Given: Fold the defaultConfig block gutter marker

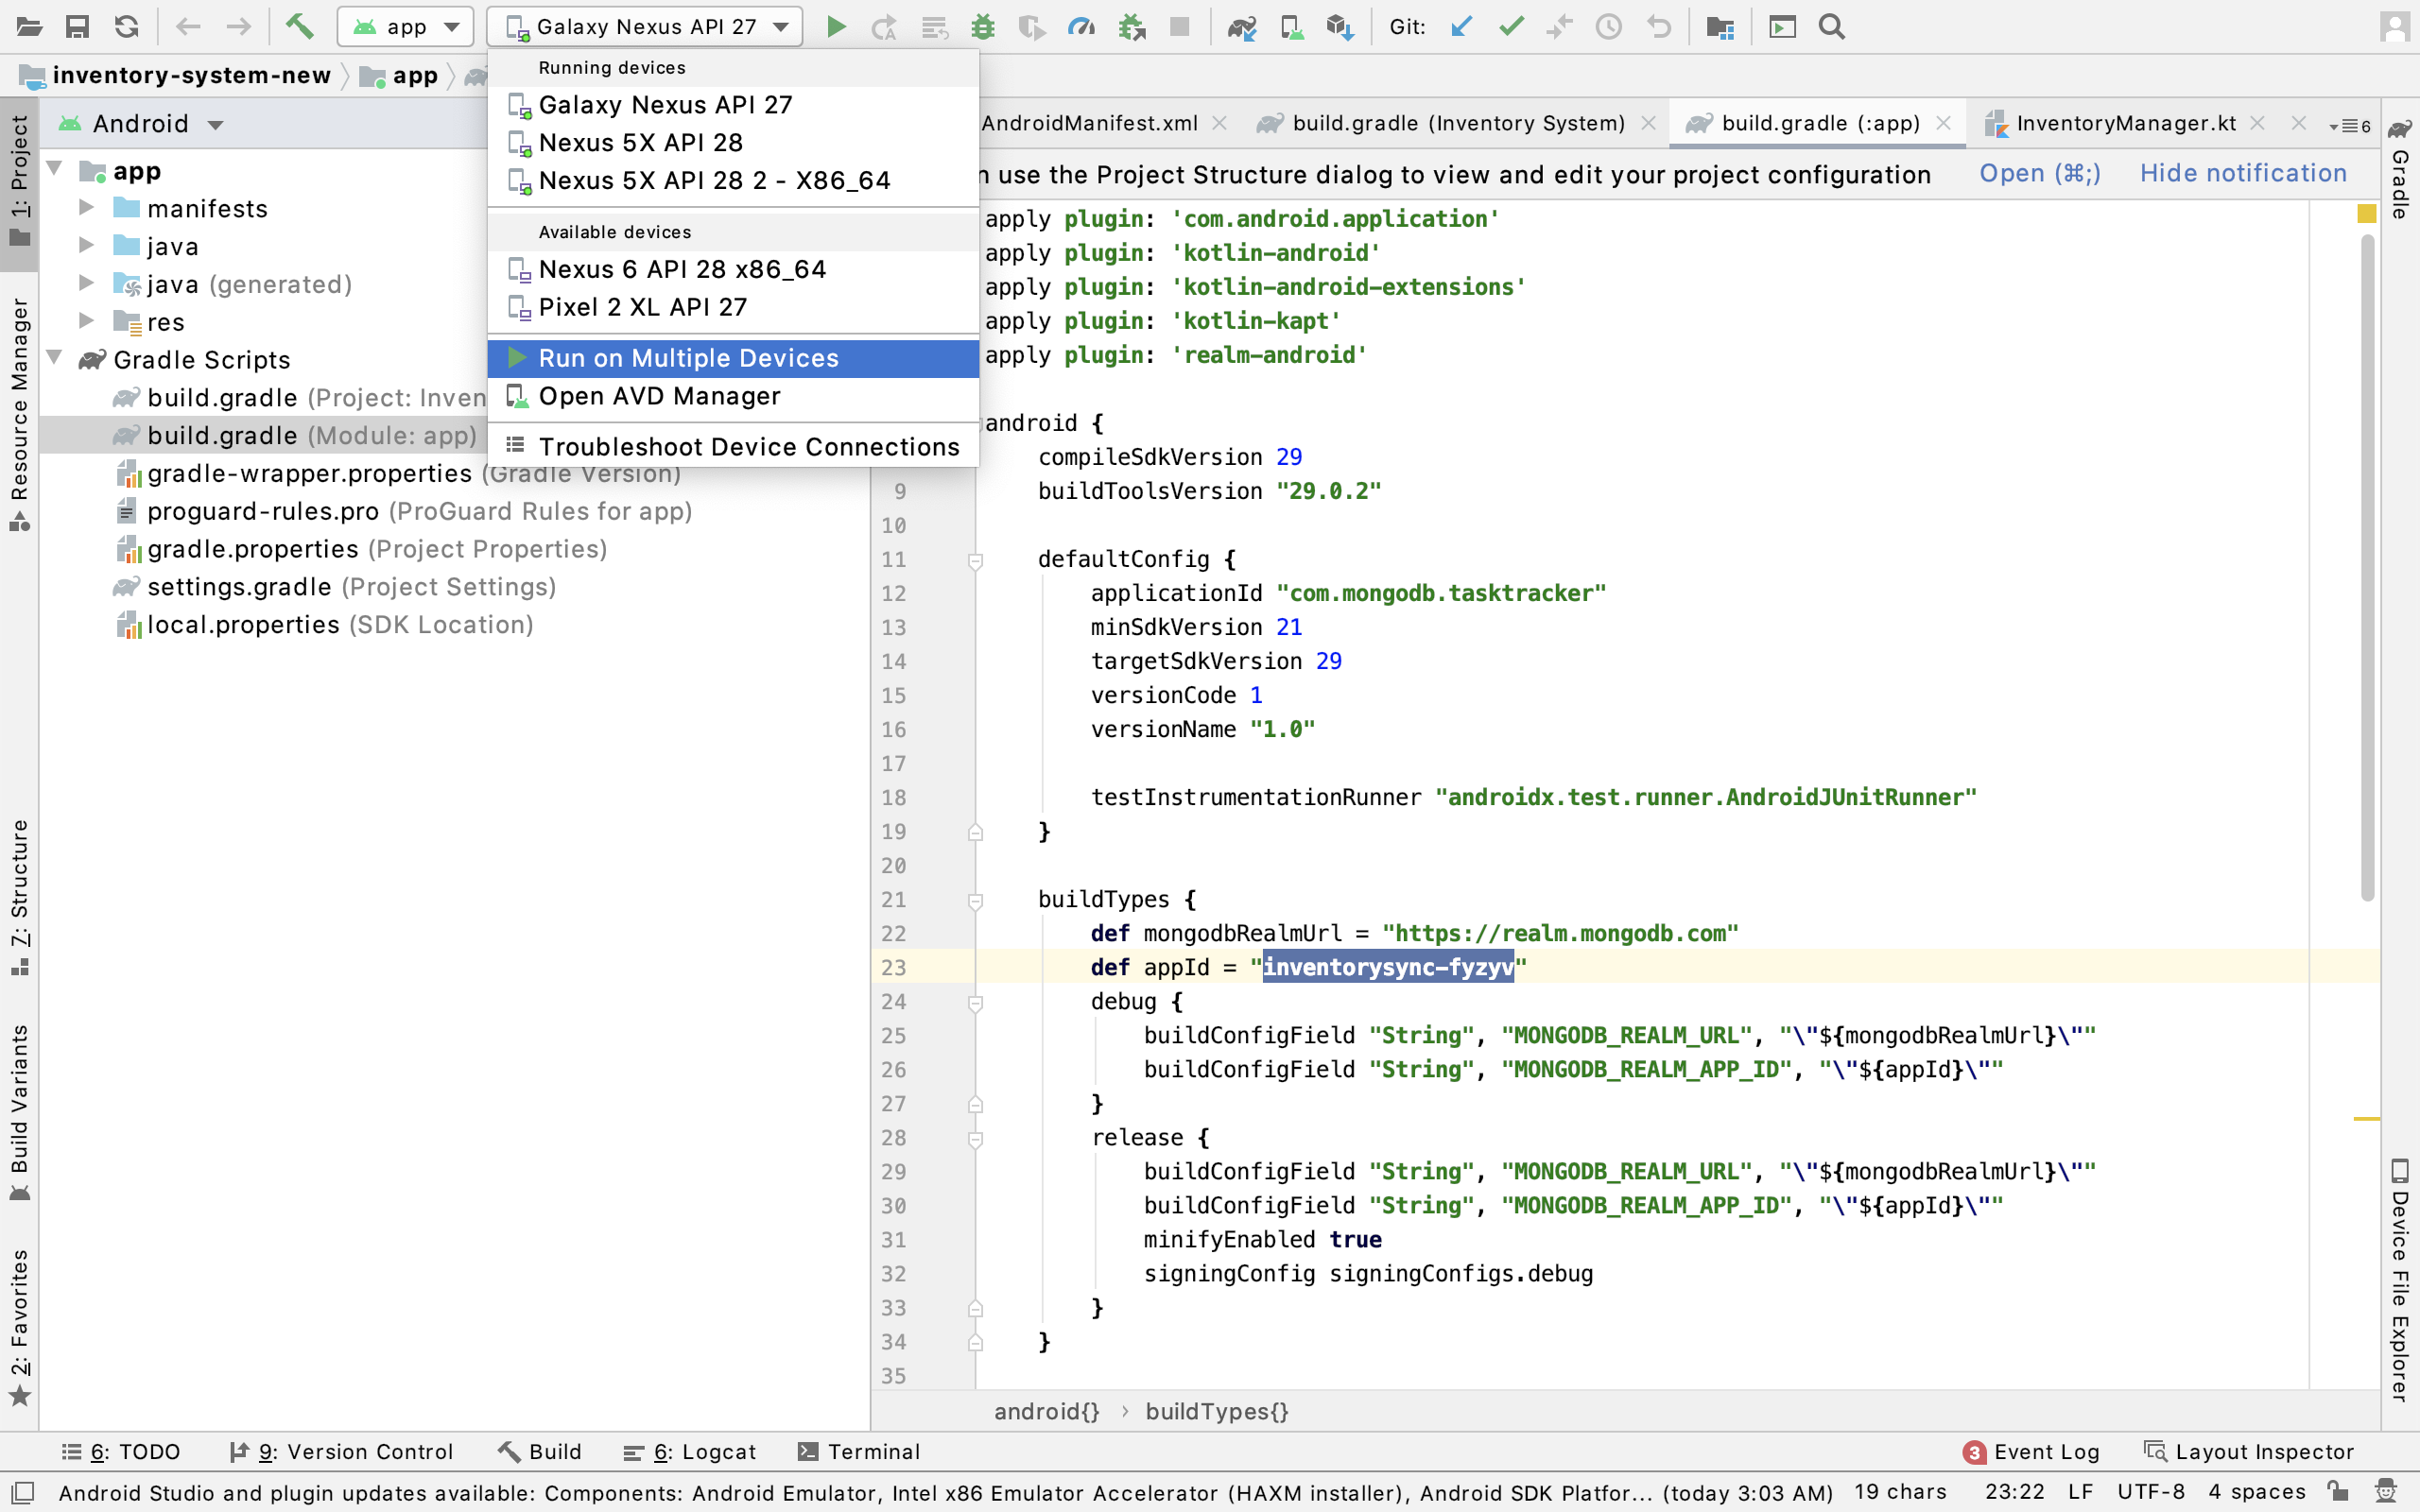Looking at the screenshot, I should [x=975, y=560].
